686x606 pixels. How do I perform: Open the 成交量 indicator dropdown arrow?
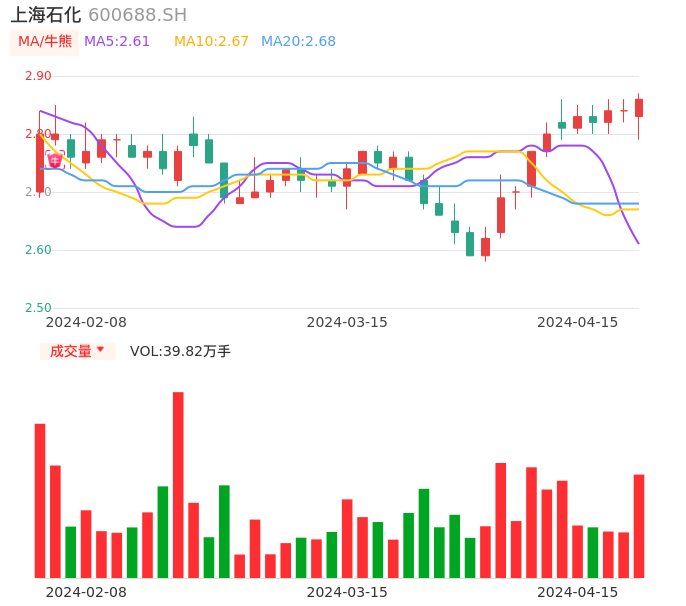pyautogui.click(x=100, y=350)
